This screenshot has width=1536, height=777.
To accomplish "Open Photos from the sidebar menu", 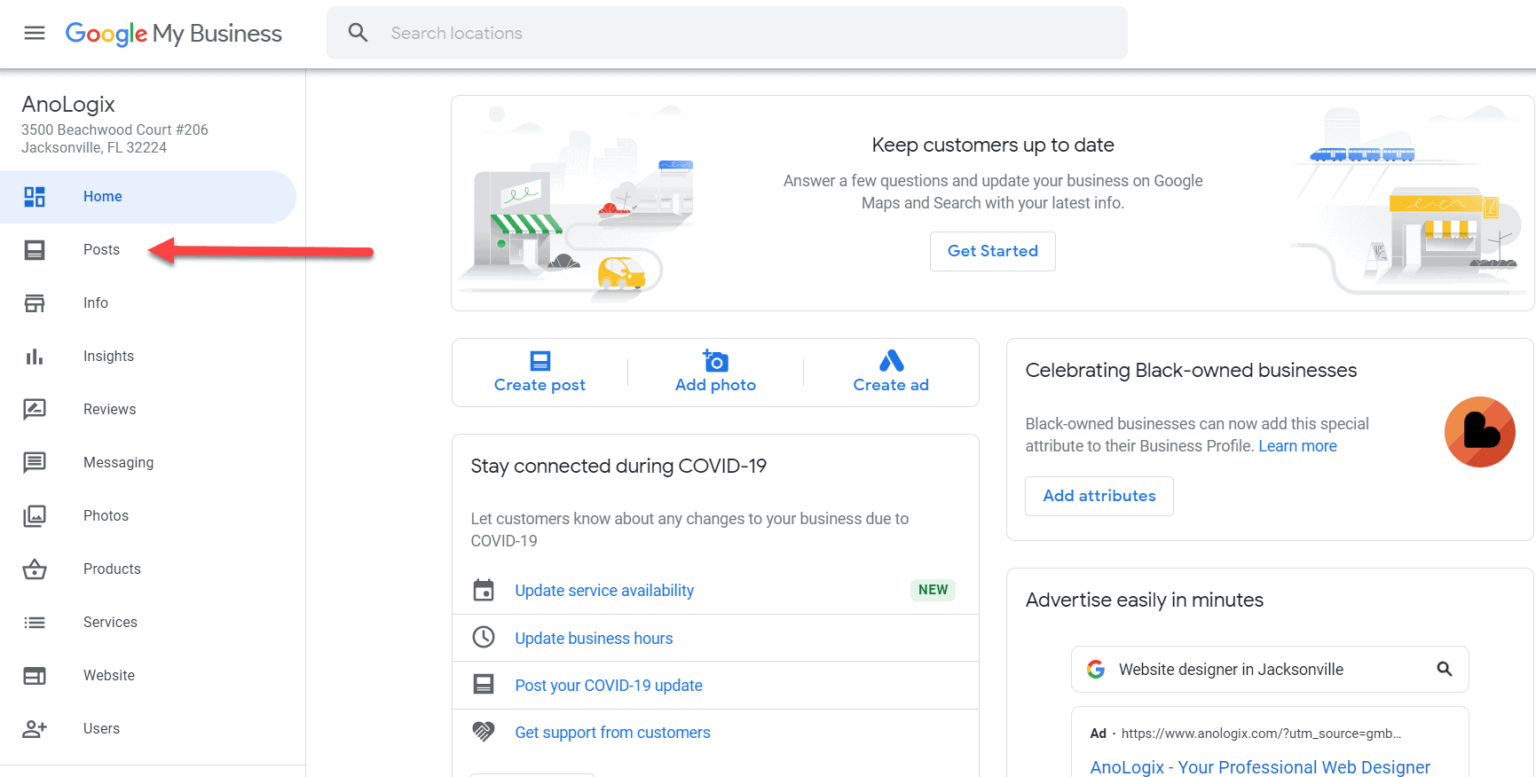I will click(x=106, y=516).
